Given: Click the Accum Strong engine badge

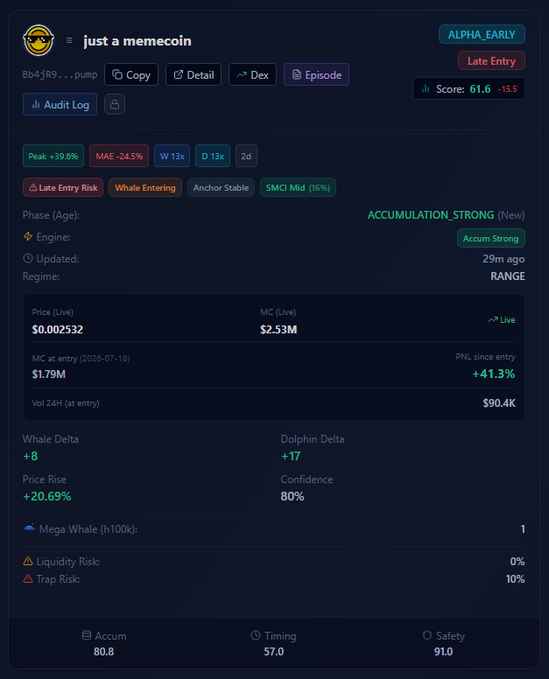Looking at the screenshot, I should point(491,238).
